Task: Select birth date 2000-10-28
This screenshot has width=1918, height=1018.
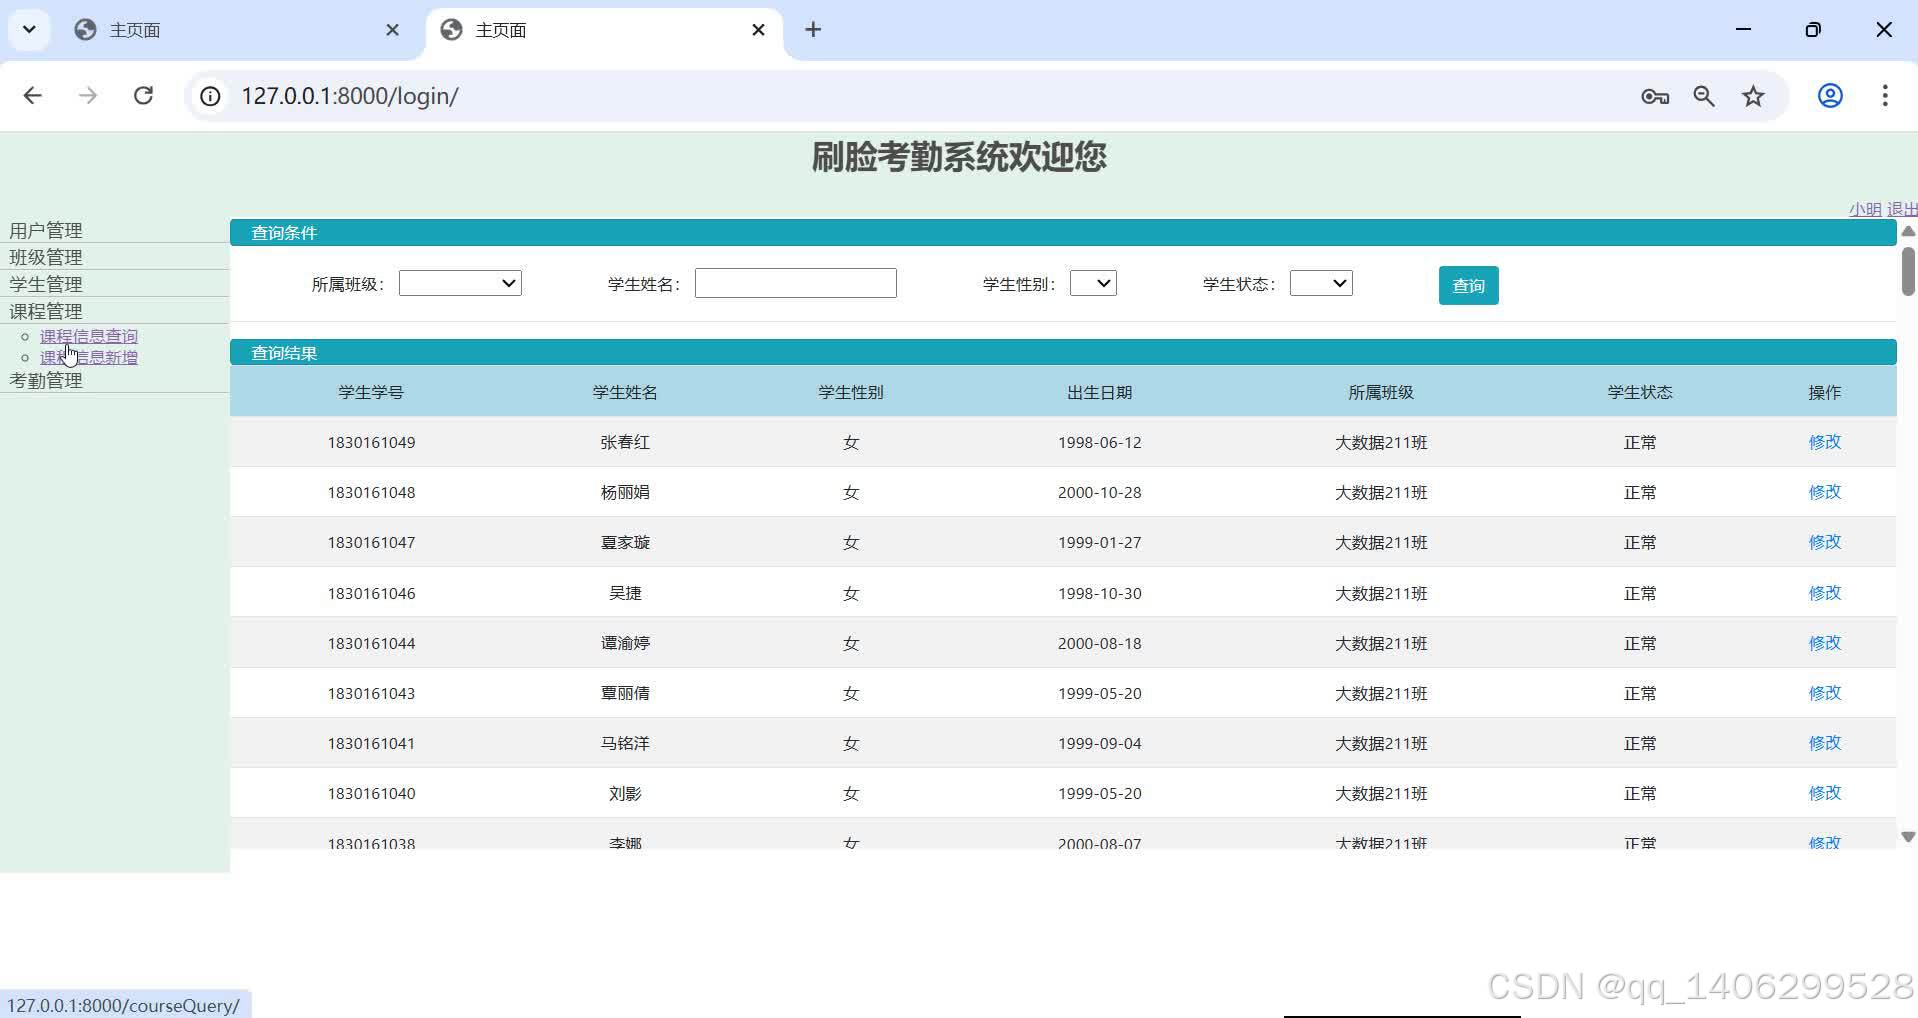Action: (1099, 492)
